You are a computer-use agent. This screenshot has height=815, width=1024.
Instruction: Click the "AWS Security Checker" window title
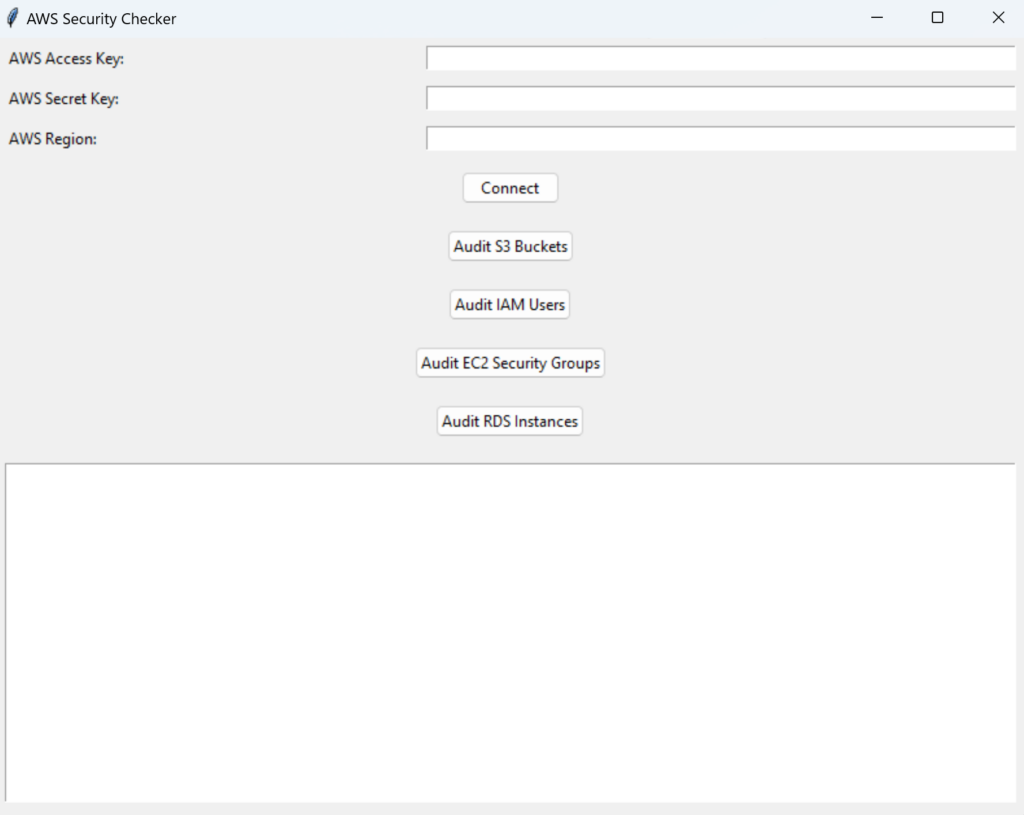coord(101,19)
